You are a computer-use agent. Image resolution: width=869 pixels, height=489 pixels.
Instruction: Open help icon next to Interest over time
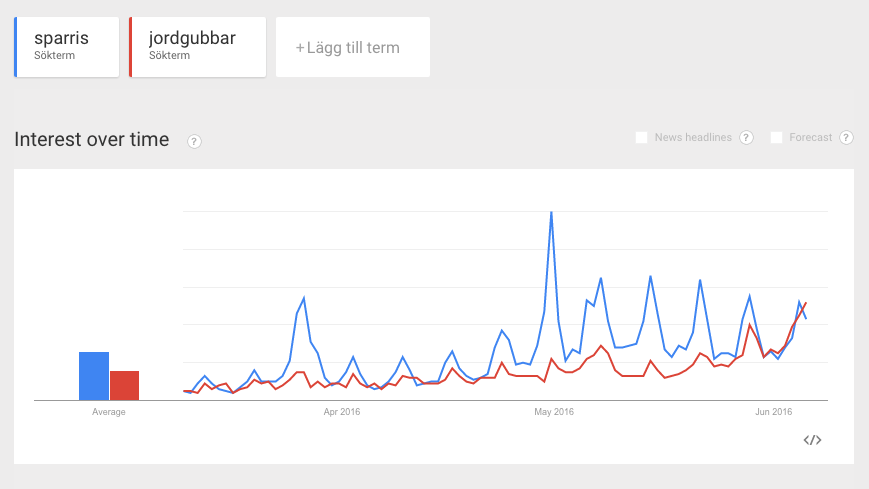pos(194,141)
